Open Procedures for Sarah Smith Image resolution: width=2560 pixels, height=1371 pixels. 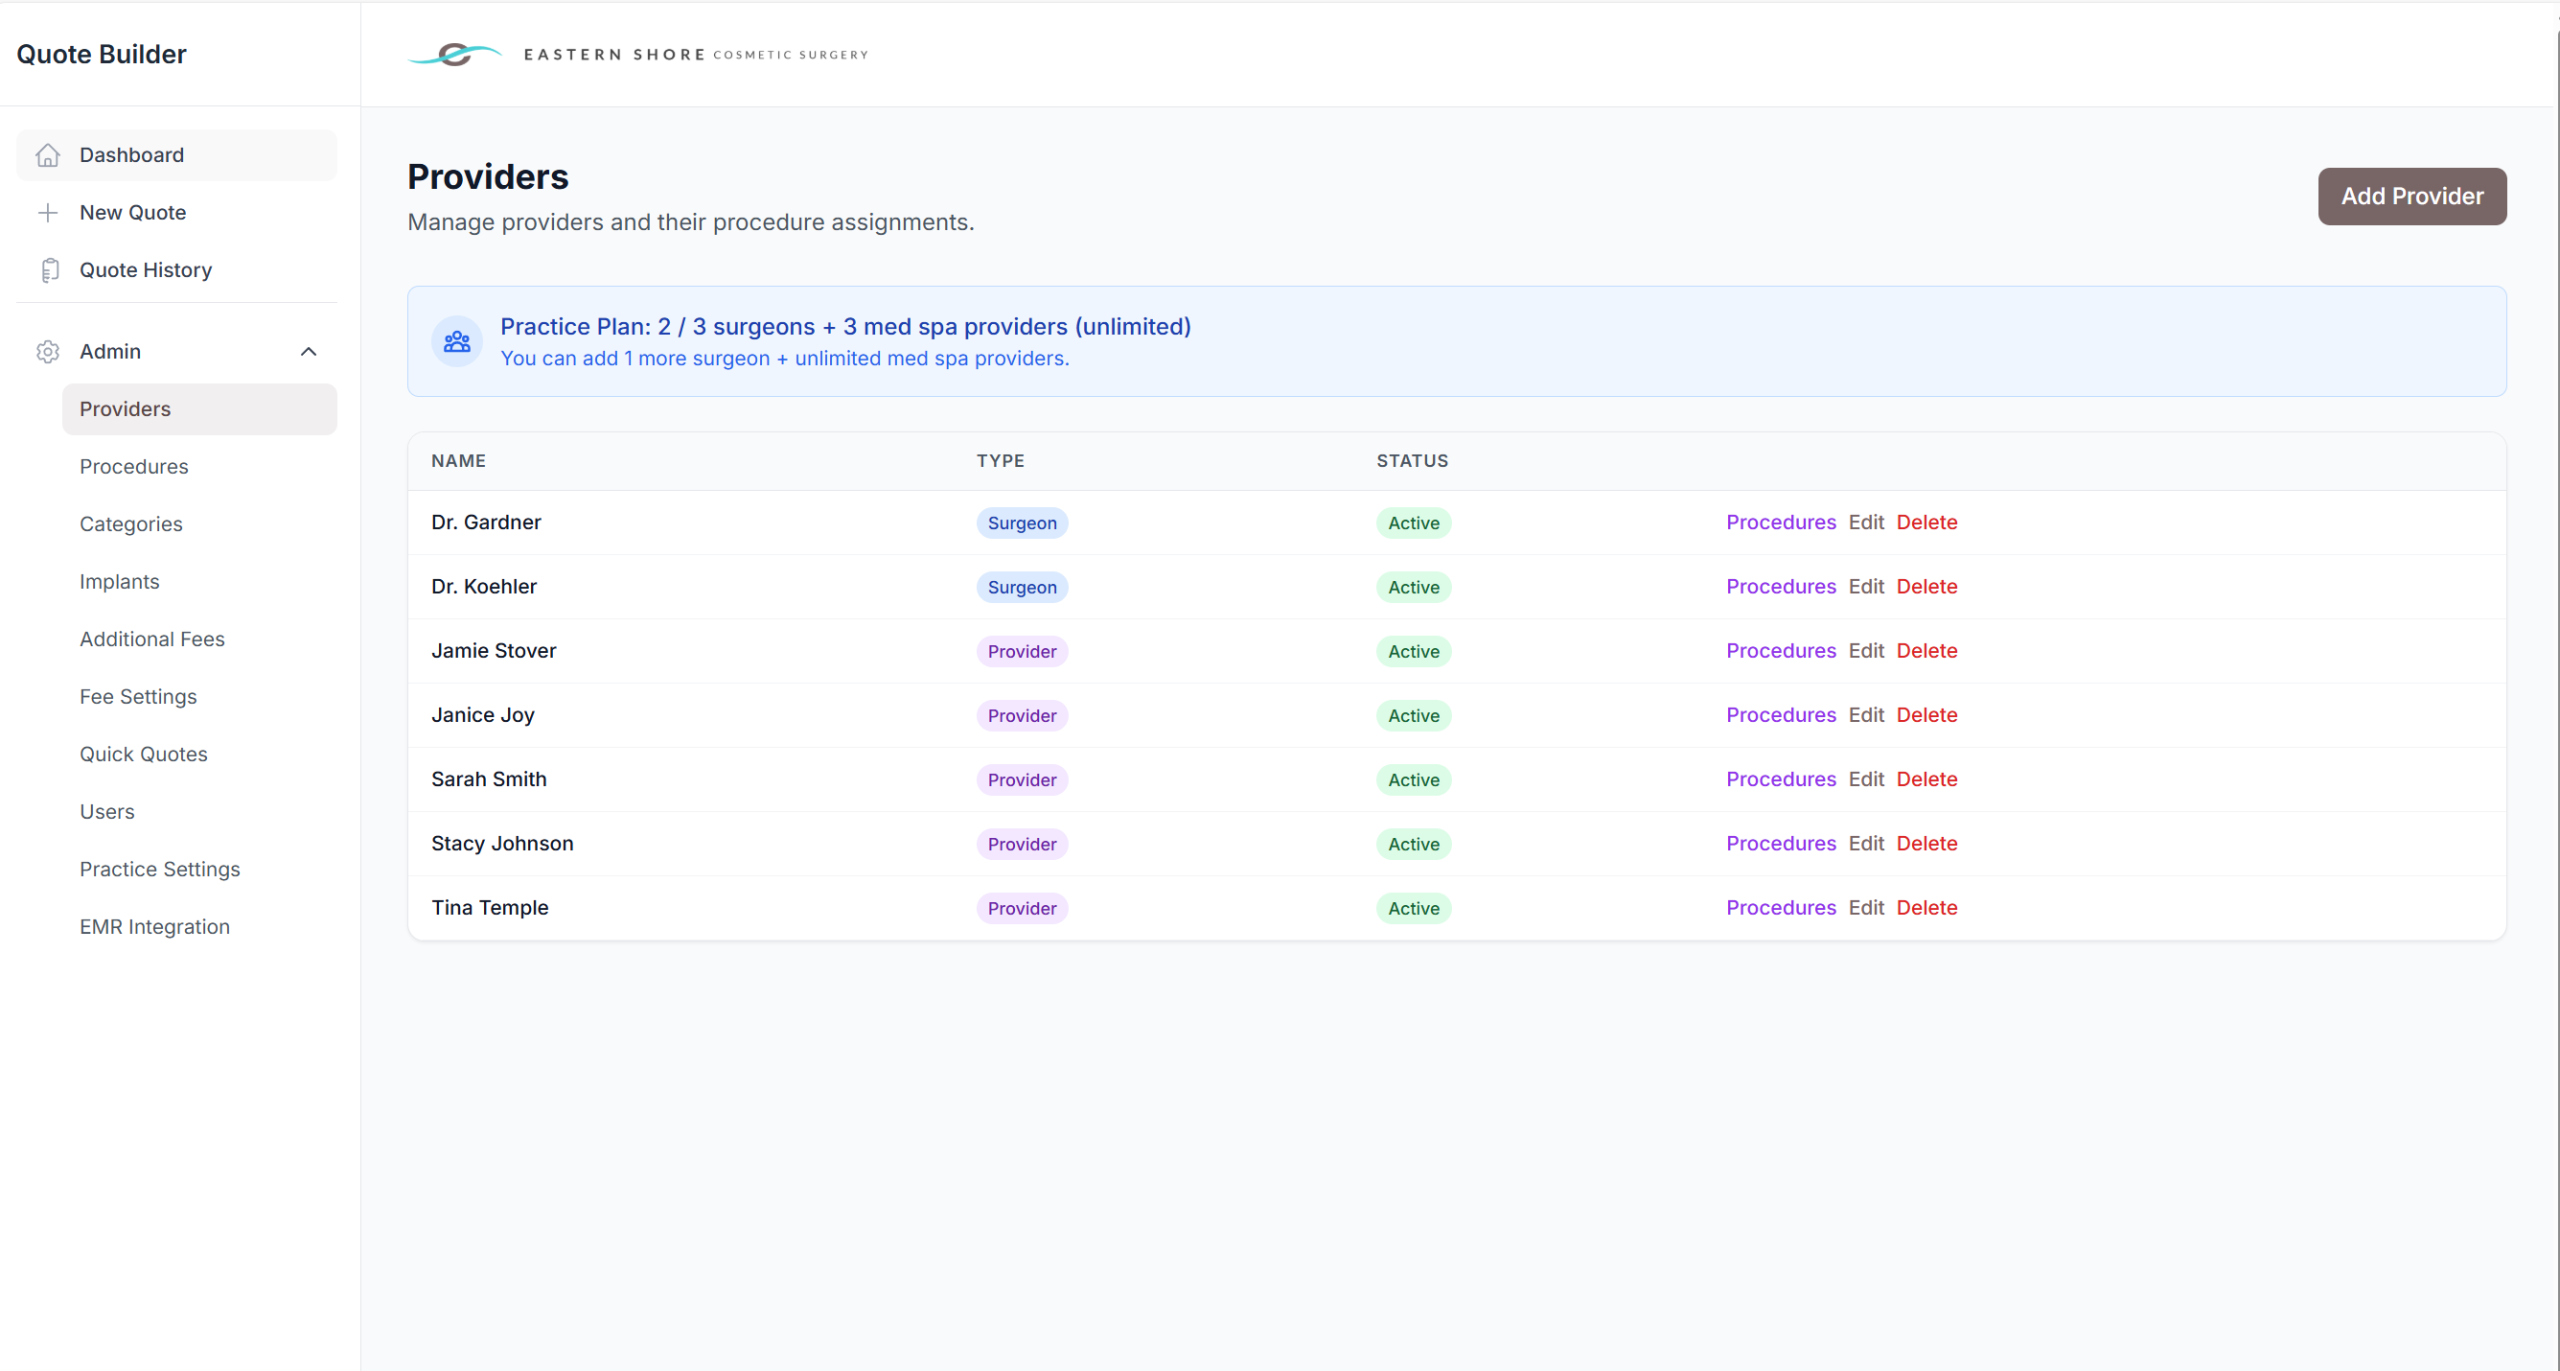tap(1780, 779)
